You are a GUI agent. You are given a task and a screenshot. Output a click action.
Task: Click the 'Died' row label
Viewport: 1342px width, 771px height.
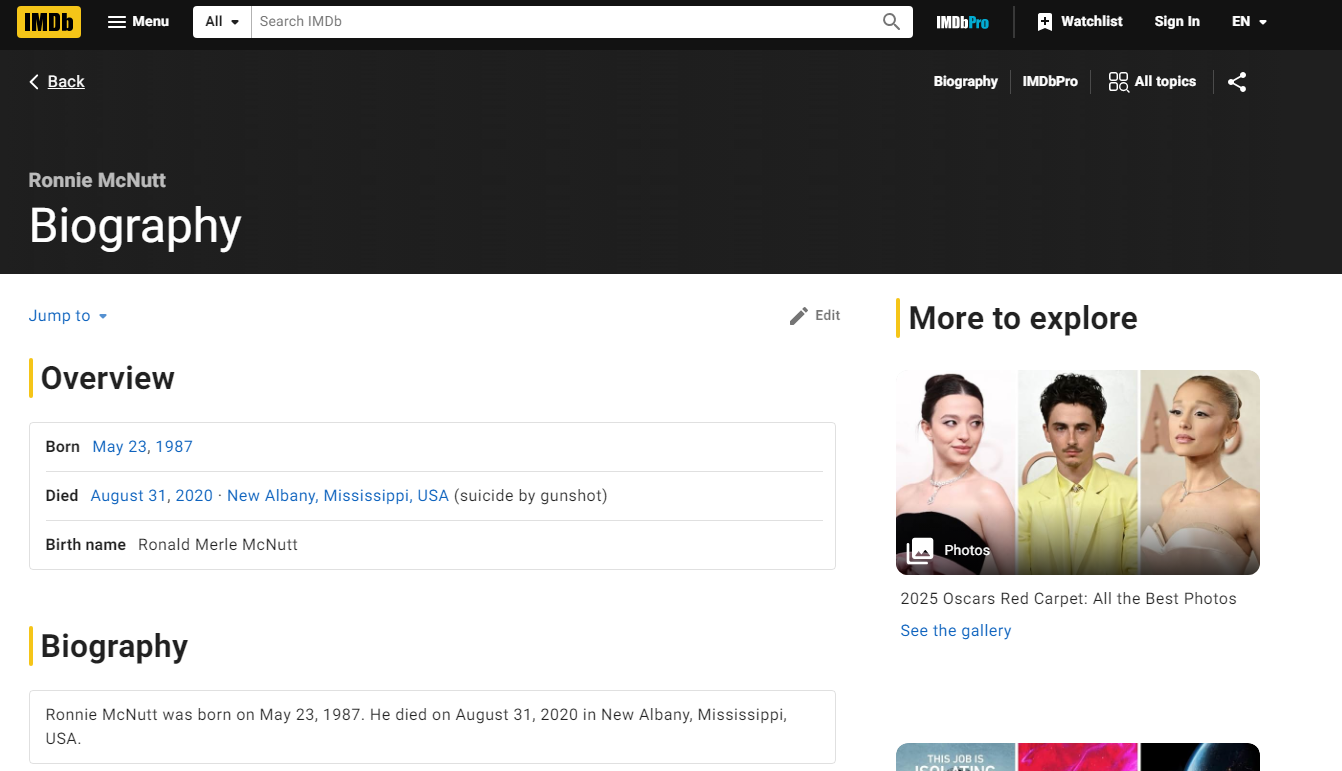61,496
